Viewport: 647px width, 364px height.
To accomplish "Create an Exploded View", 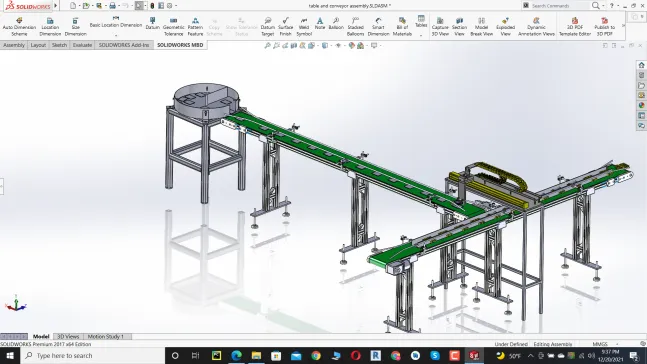I will click(505, 27).
